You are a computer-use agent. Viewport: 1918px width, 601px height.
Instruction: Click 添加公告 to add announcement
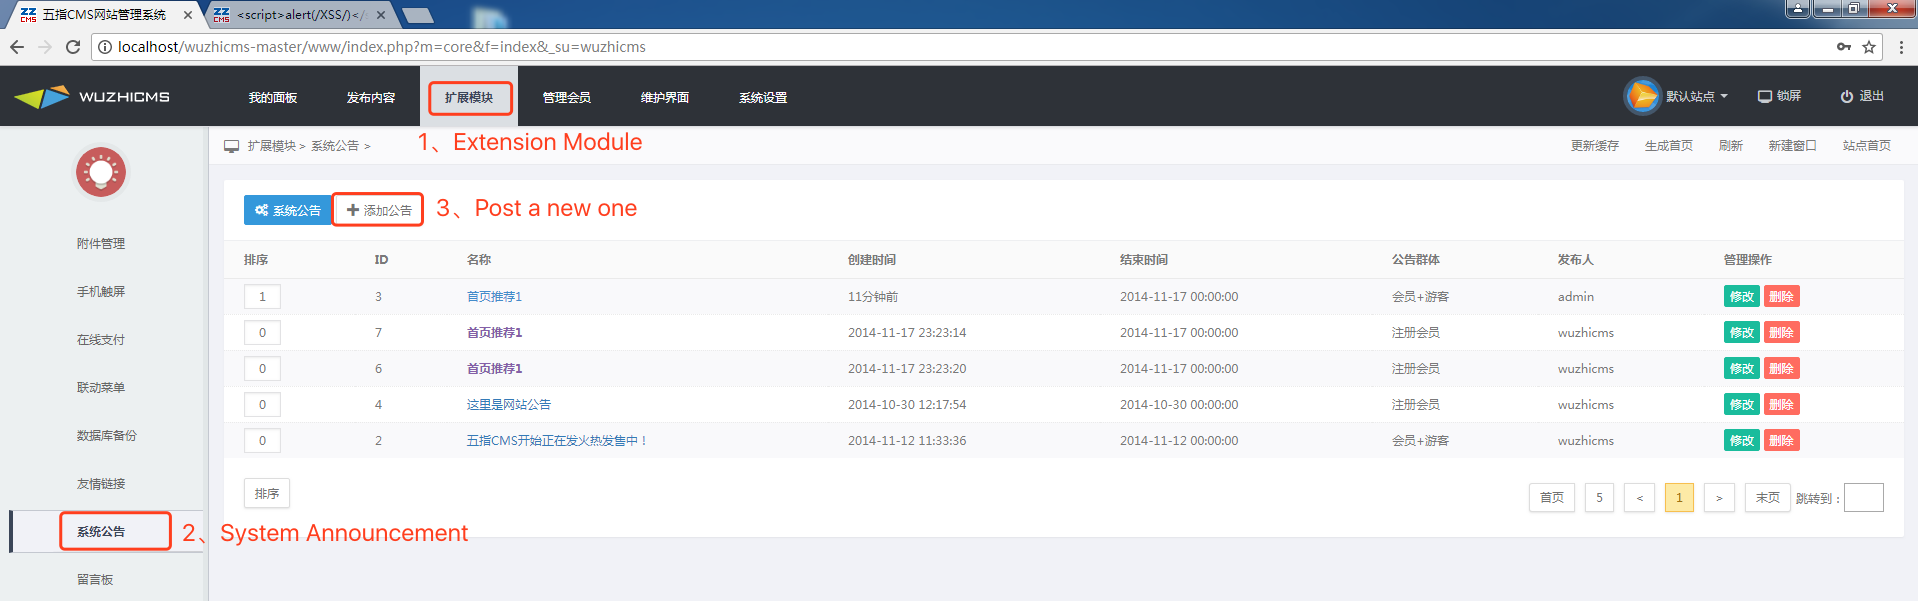[378, 210]
